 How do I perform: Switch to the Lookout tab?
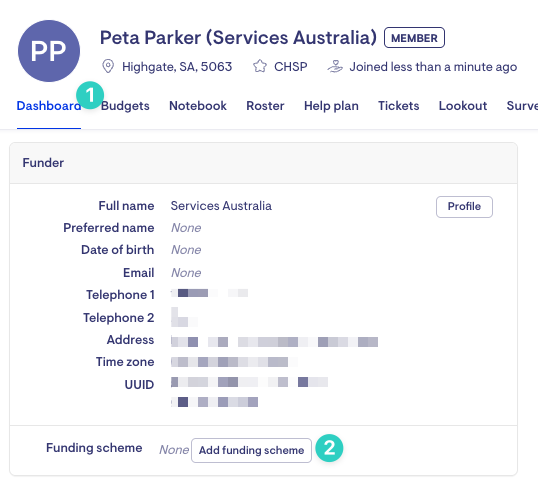[463, 106]
